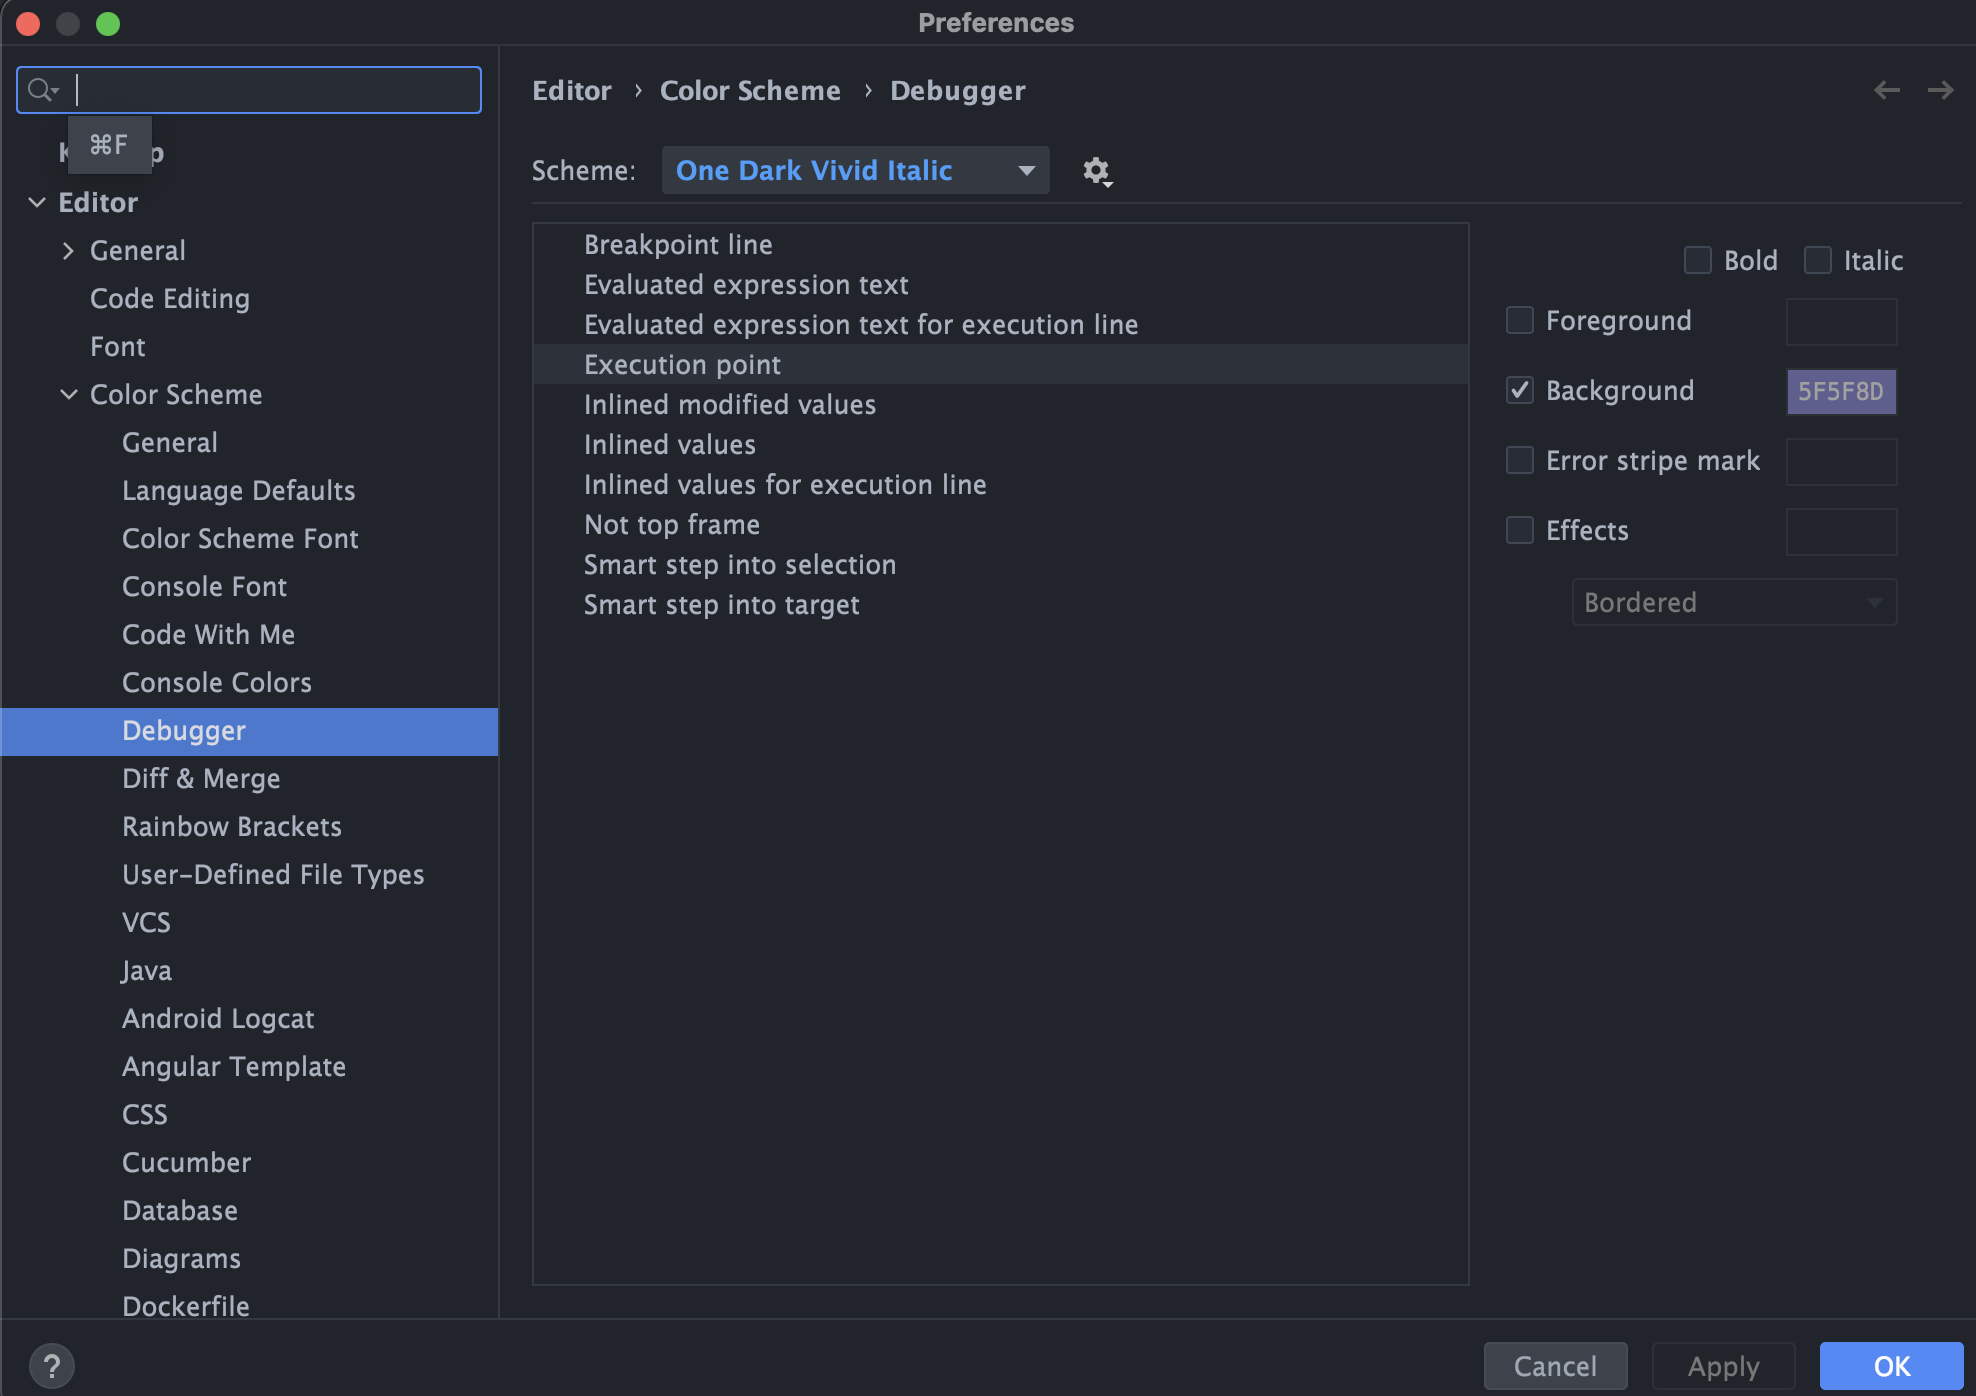
Task: Select the Debugger breadcrumb item
Action: click(x=957, y=90)
